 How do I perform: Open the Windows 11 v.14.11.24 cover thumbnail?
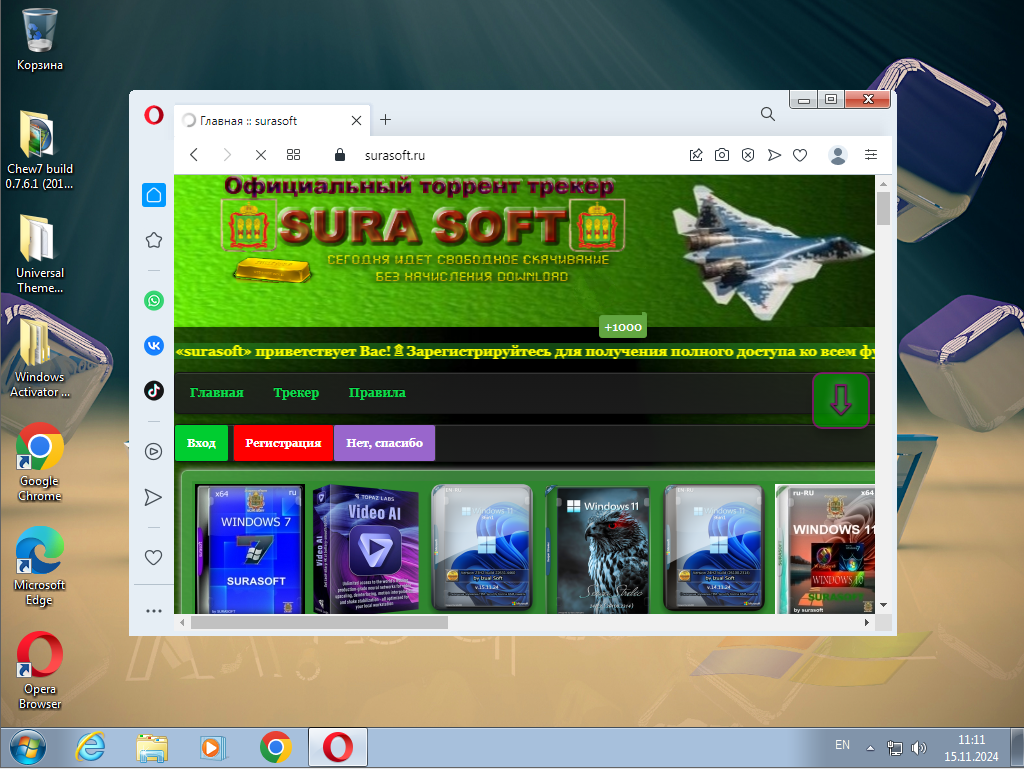714,548
